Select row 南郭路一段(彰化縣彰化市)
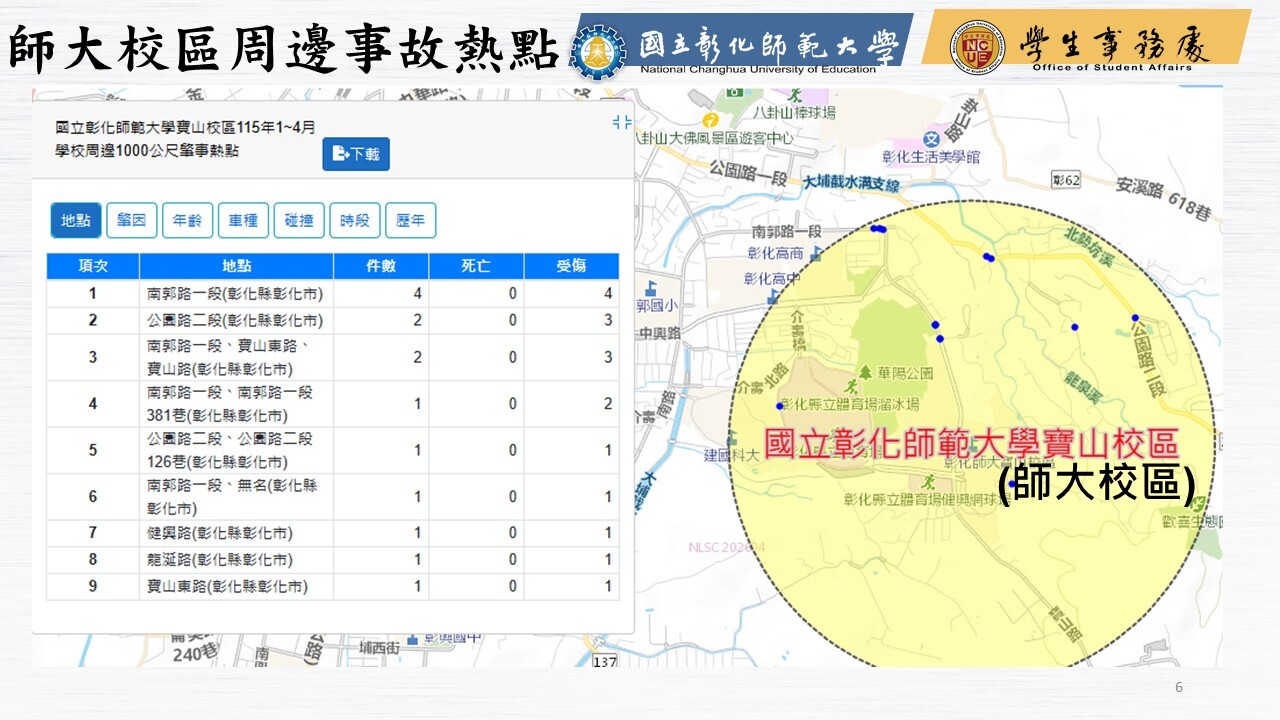Image resolution: width=1280 pixels, height=720 pixels. pos(333,294)
